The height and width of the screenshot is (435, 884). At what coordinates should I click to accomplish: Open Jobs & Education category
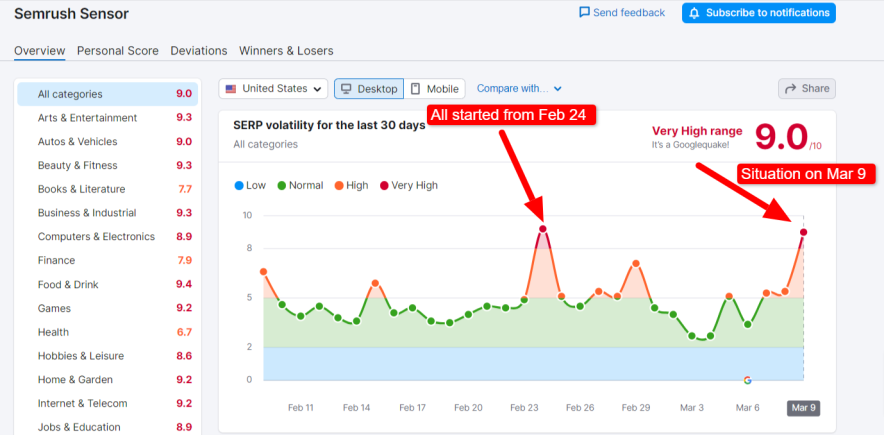108,427
